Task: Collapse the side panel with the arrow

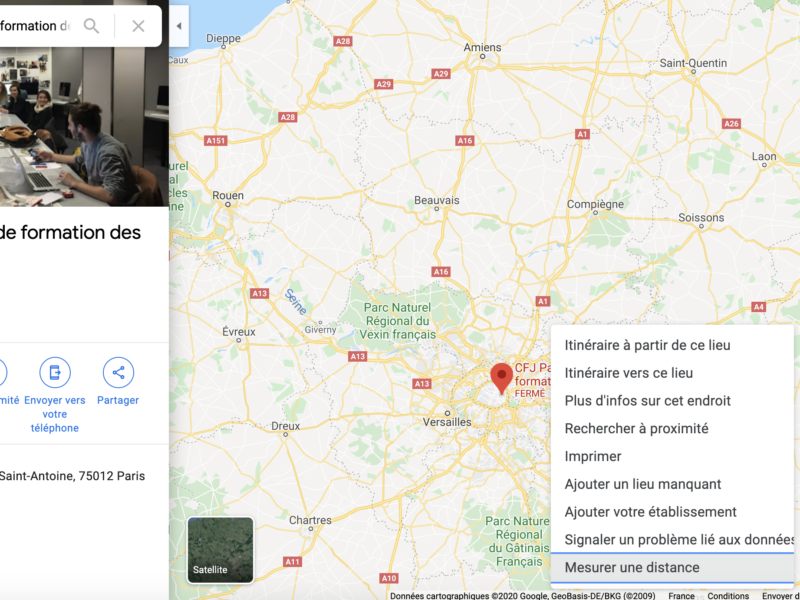Action: point(179,26)
